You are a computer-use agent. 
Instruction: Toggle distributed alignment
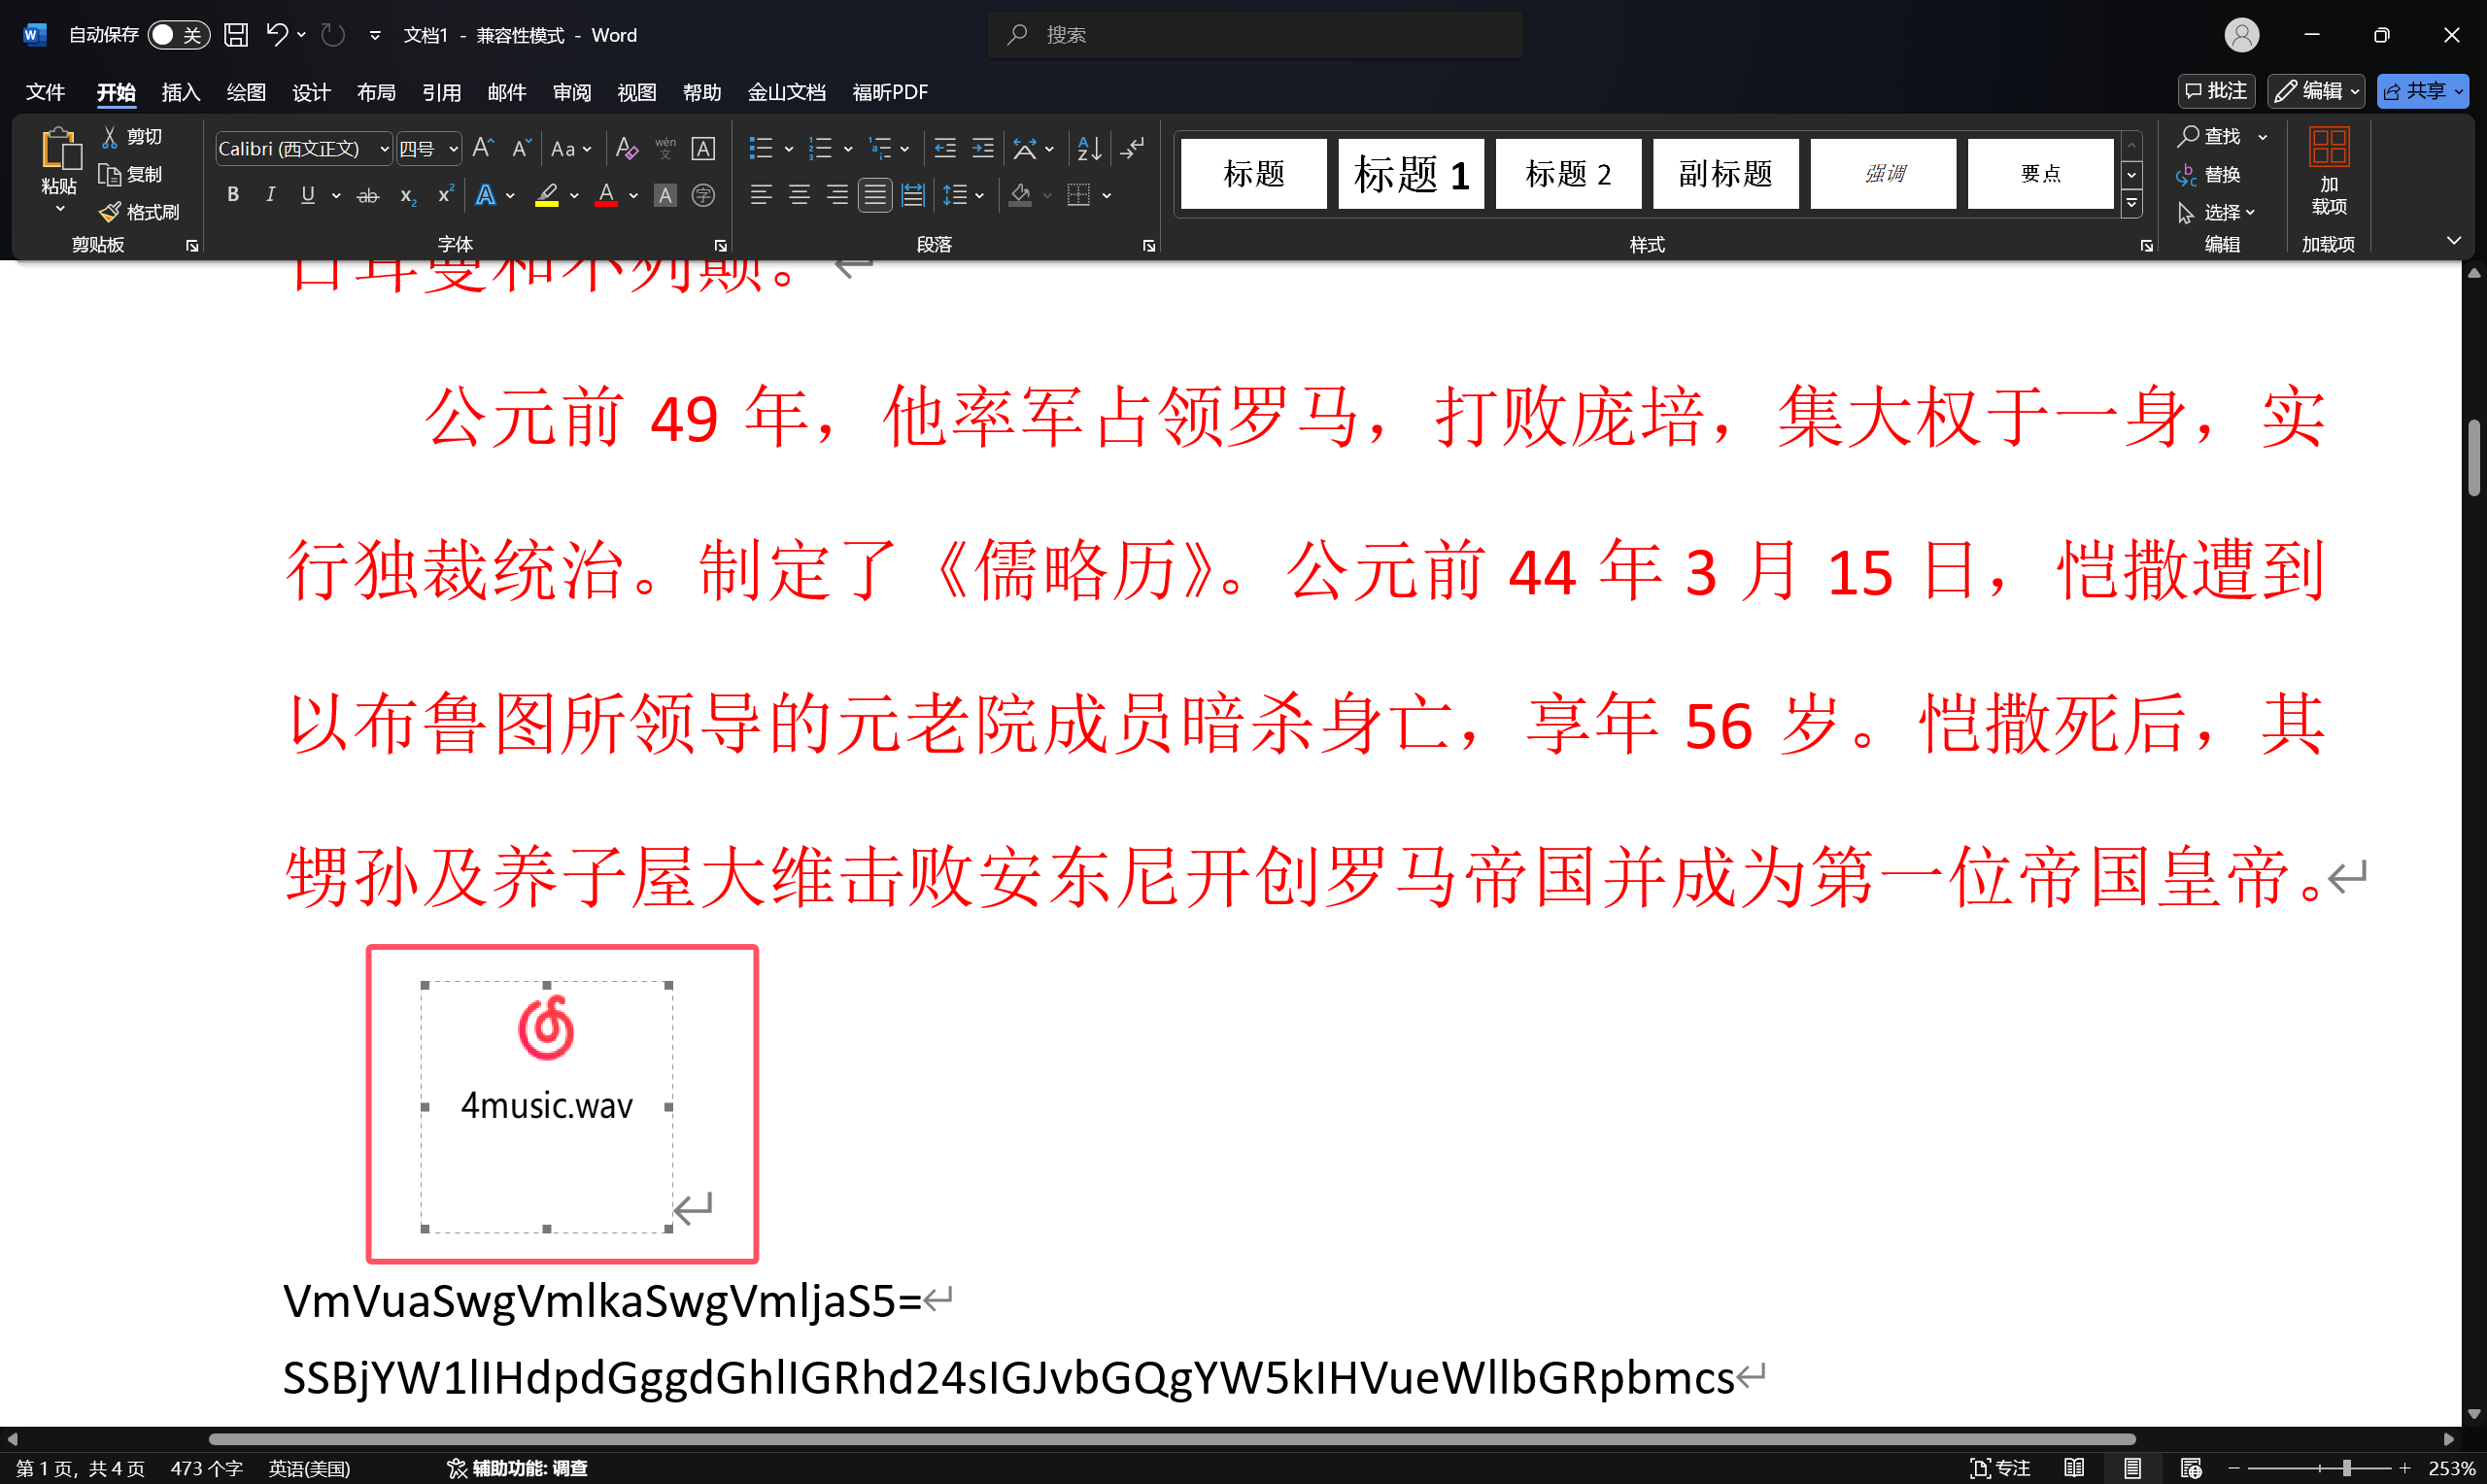click(913, 195)
